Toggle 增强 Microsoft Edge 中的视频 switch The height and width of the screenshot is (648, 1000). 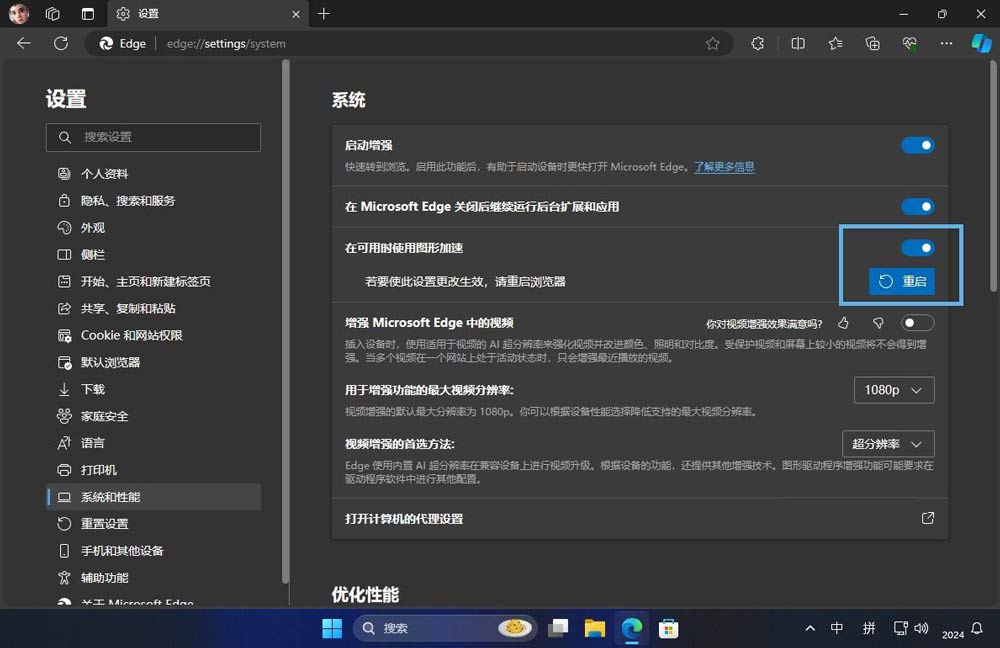coord(918,323)
